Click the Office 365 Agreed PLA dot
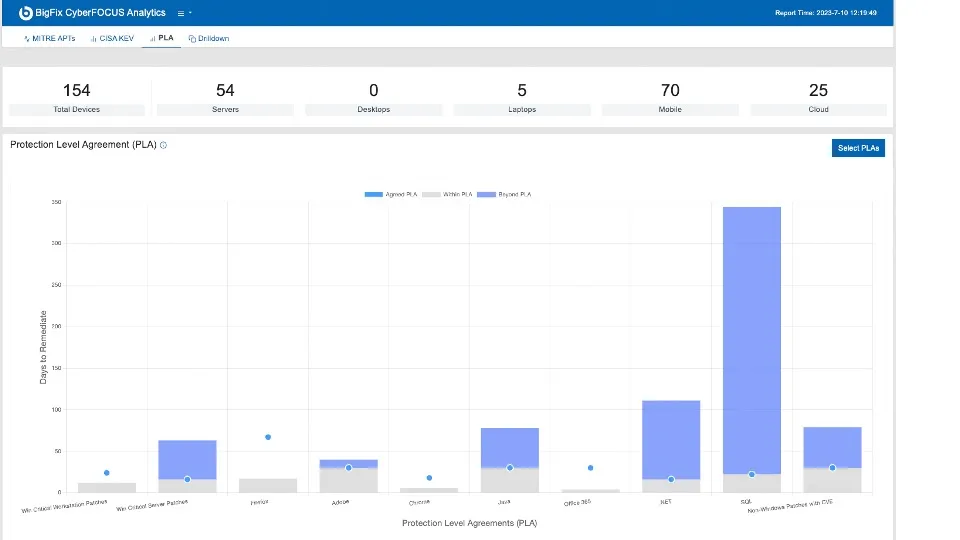The width and height of the screenshot is (960, 540). tap(590, 468)
